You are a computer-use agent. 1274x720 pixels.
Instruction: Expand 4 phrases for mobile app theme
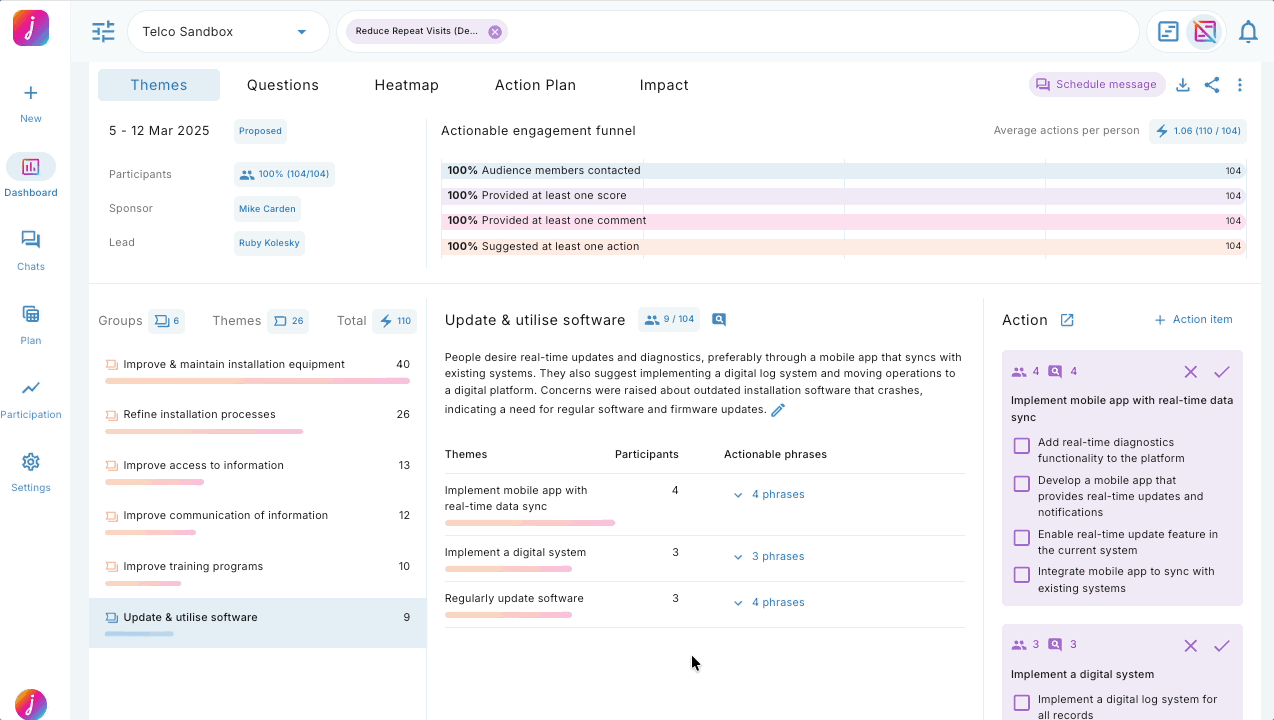[768, 494]
